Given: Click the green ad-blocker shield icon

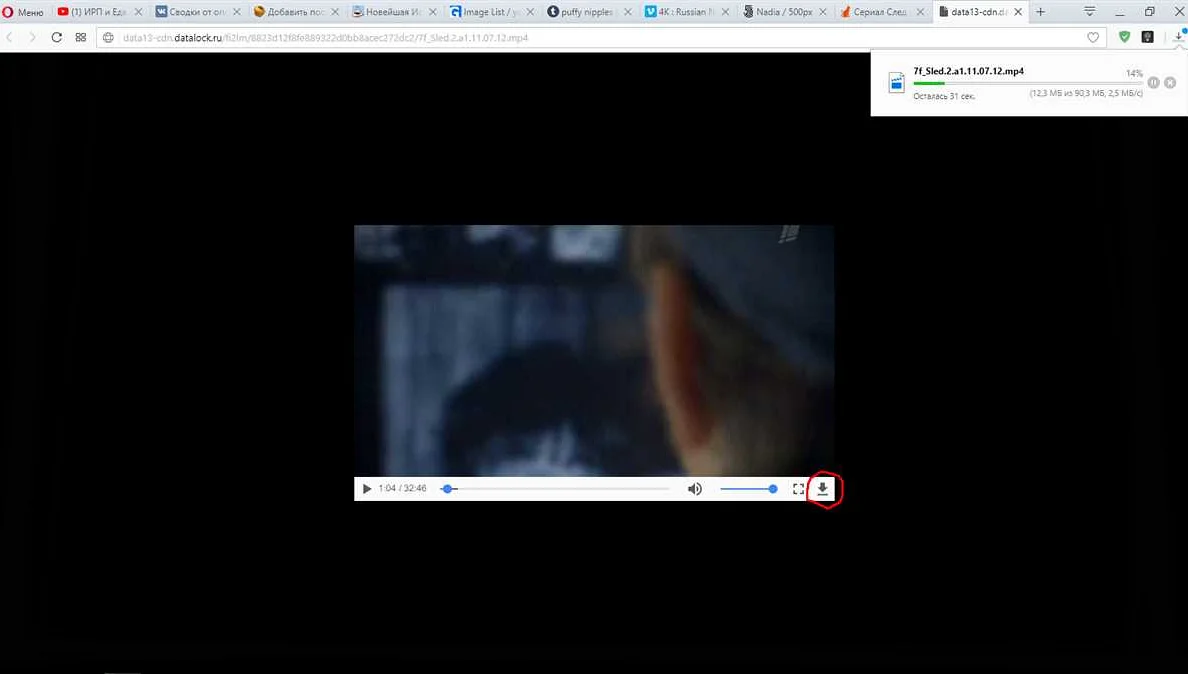Looking at the screenshot, I should coord(1124,37).
